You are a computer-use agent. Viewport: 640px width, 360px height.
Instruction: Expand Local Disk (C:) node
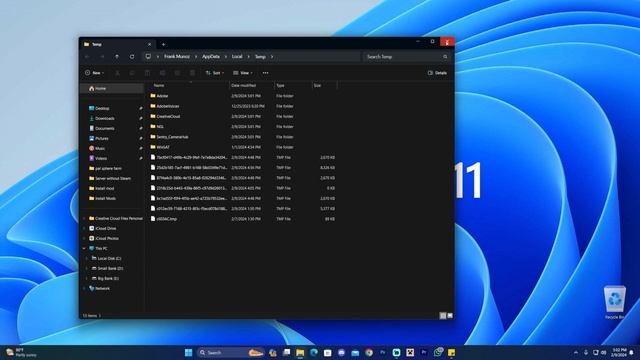(x=87, y=258)
